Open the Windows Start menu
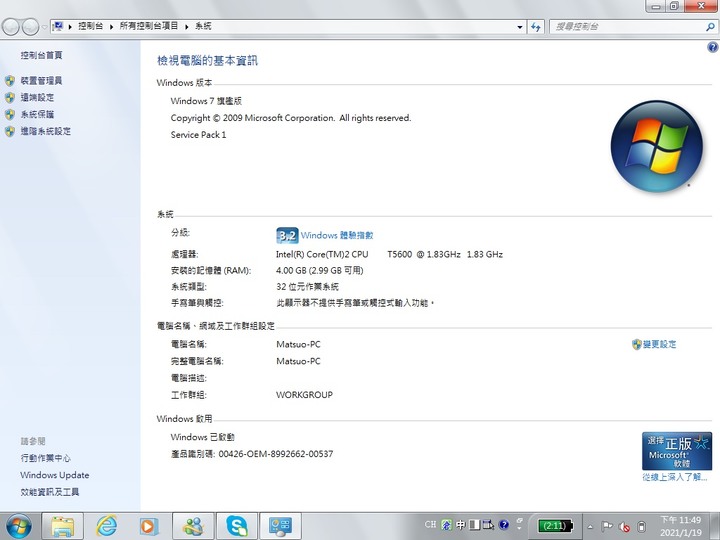This screenshot has height=540, width=720. (x=18, y=526)
